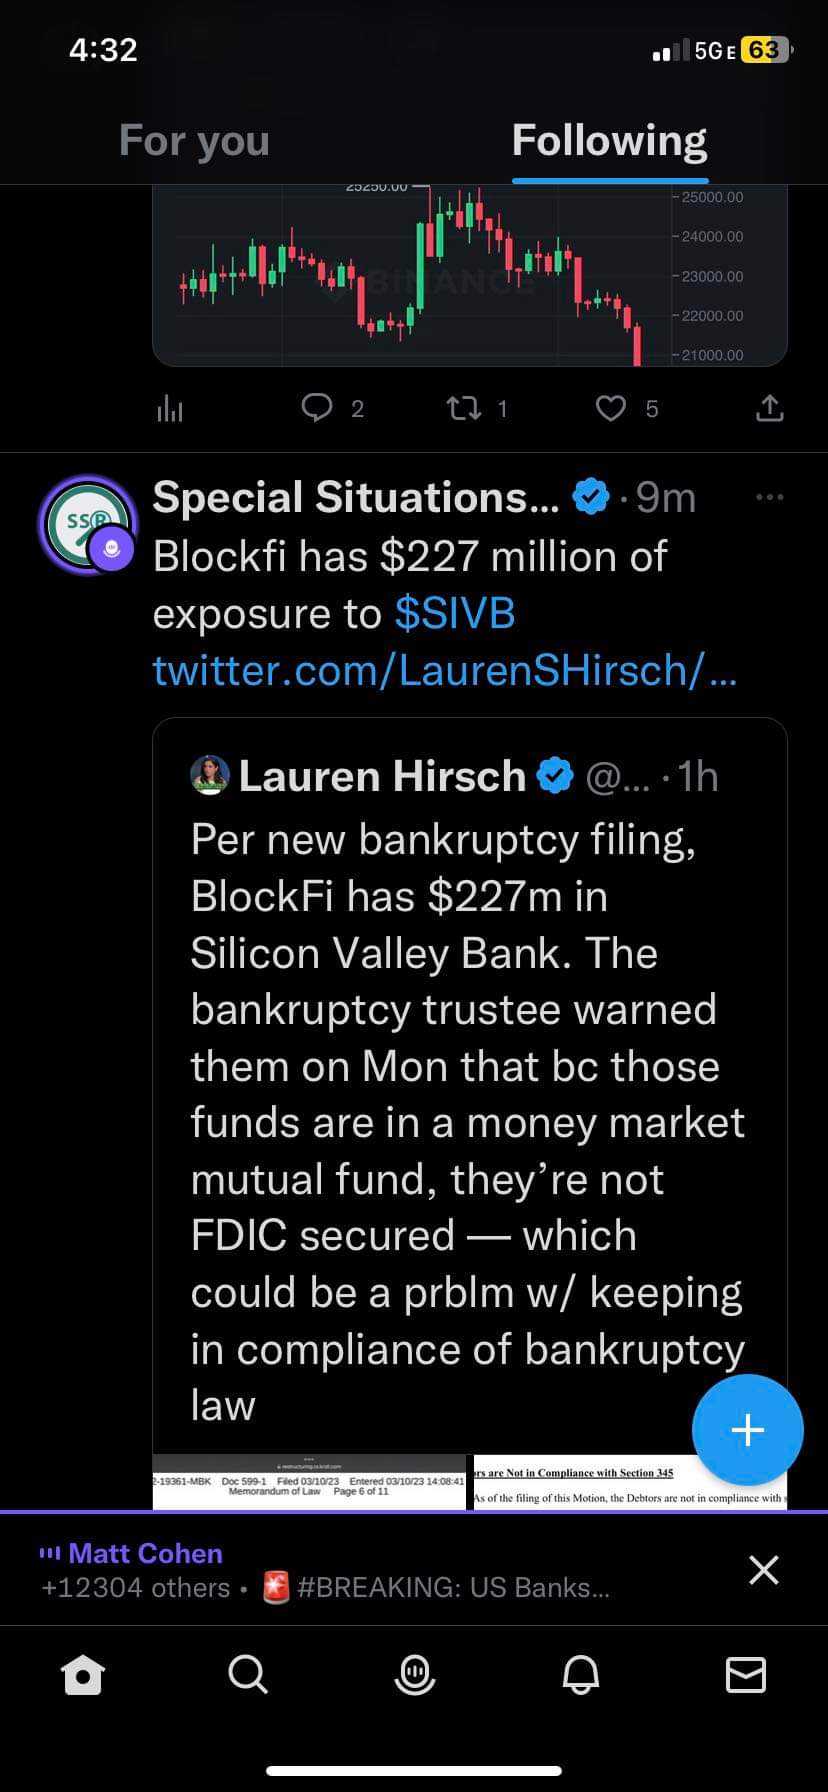
Task: Share the chart tweet
Action: coord(768,408)
